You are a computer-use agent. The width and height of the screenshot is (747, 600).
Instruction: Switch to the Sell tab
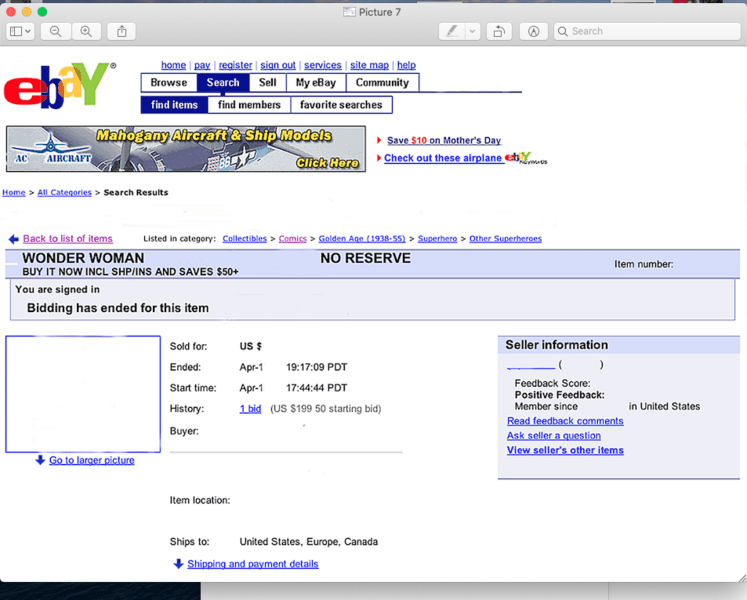click(268, 82)
